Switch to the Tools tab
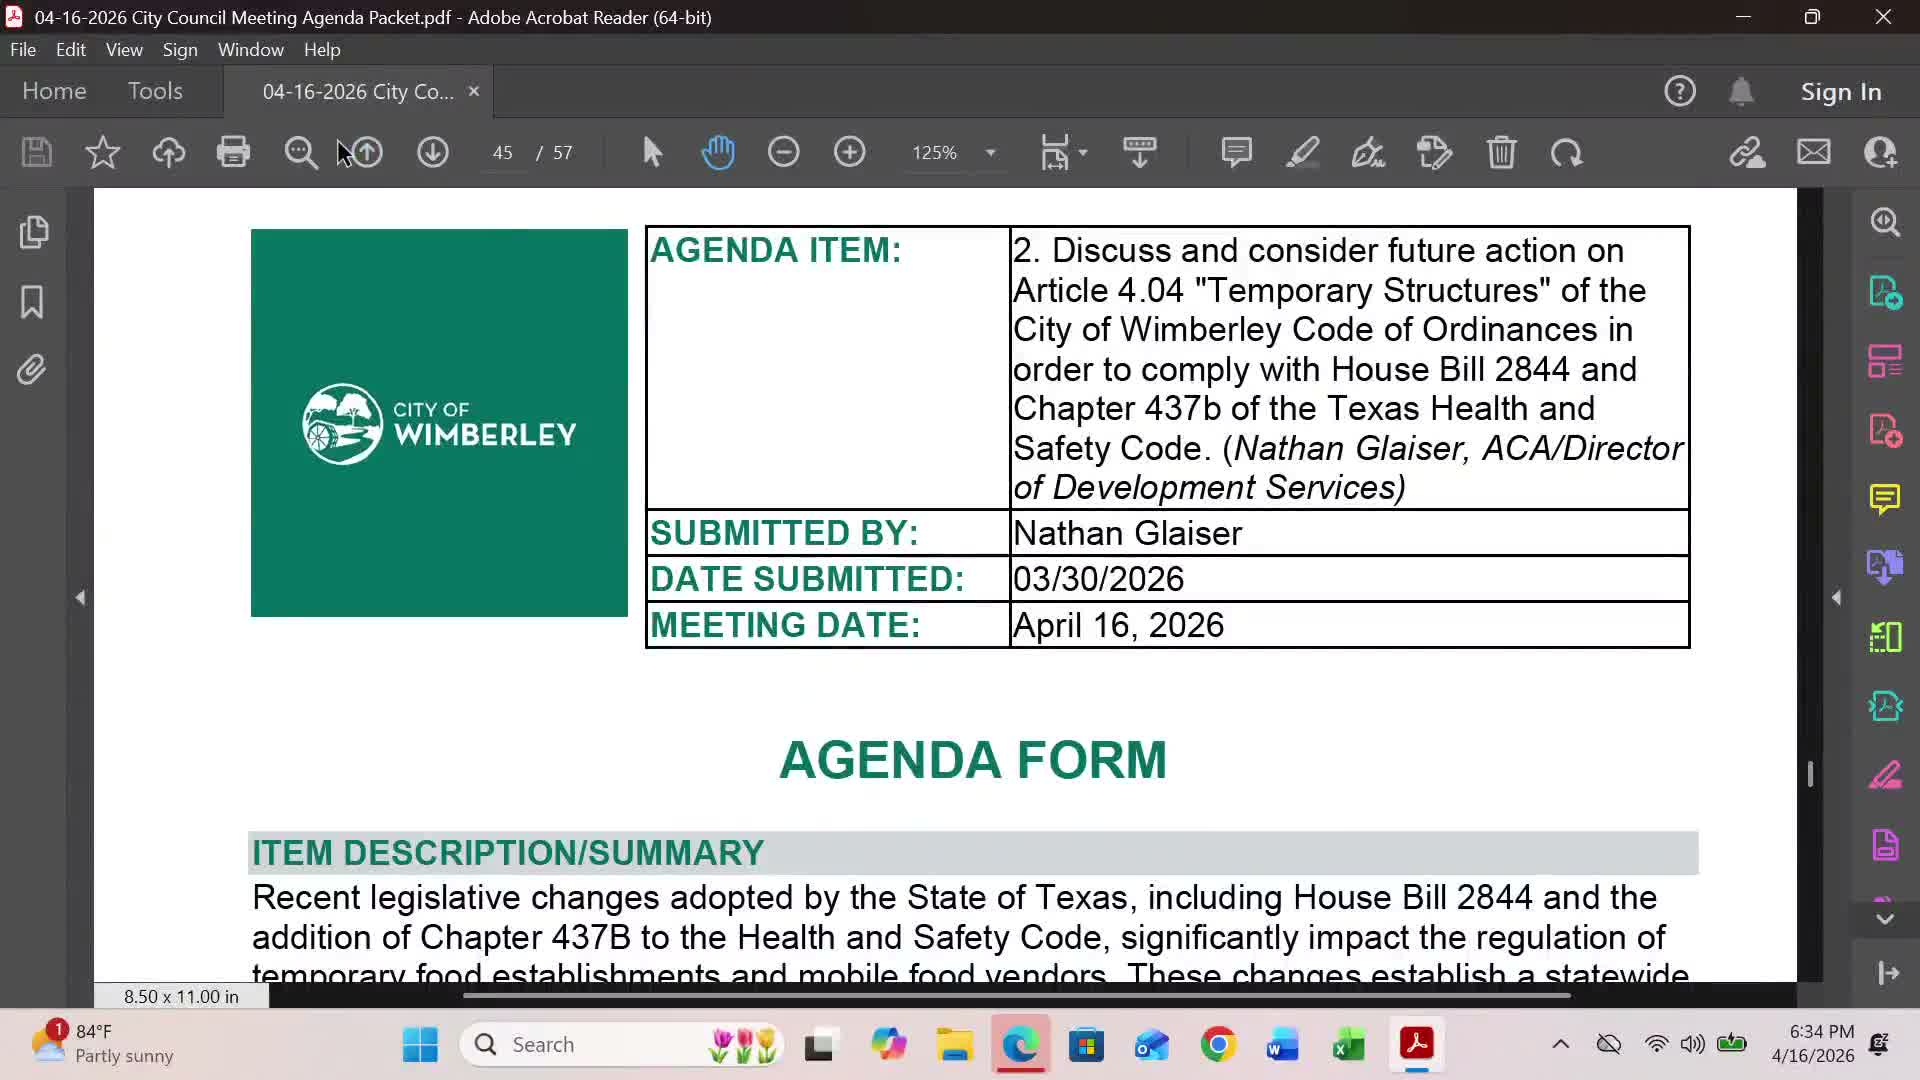This screenshot has width=1920, height=1080. click(155, 91)
